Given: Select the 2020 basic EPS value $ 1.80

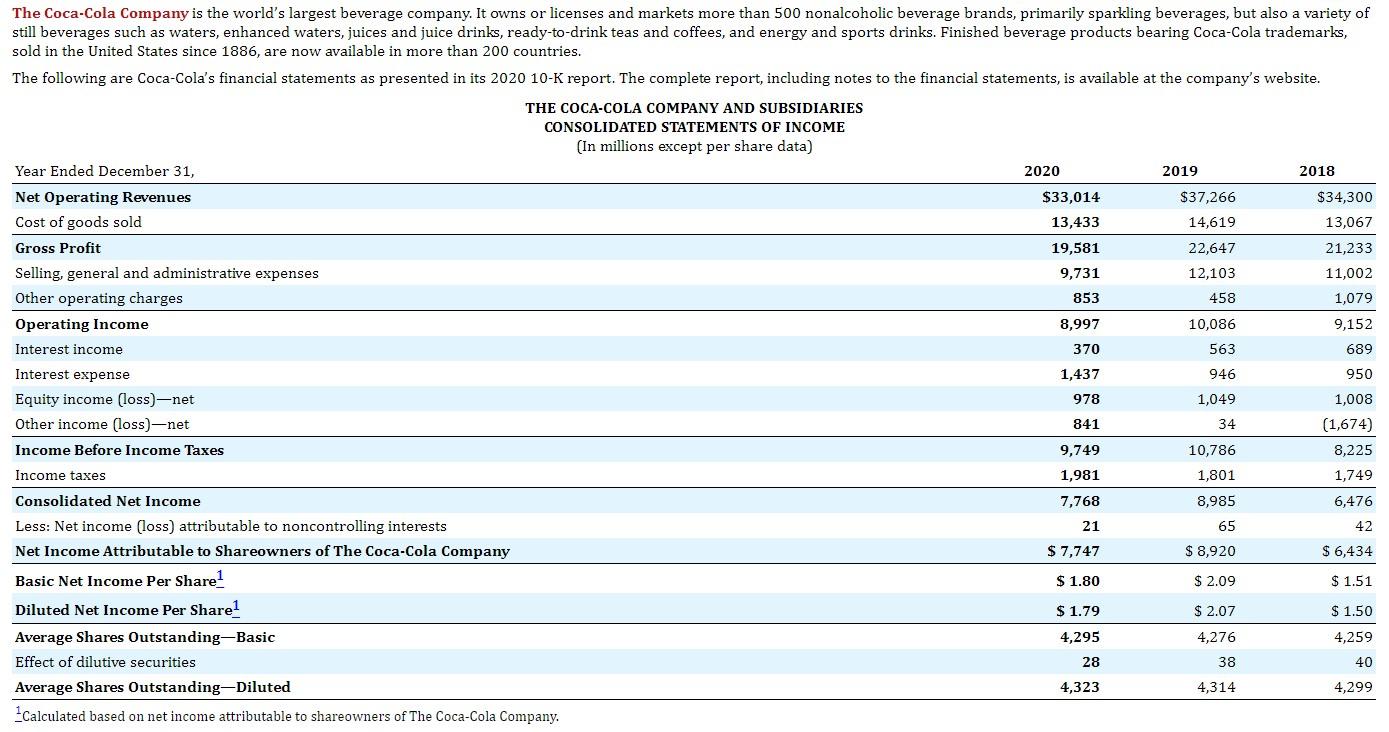Looking at the screenshot, I should (x=1078, y=581).
